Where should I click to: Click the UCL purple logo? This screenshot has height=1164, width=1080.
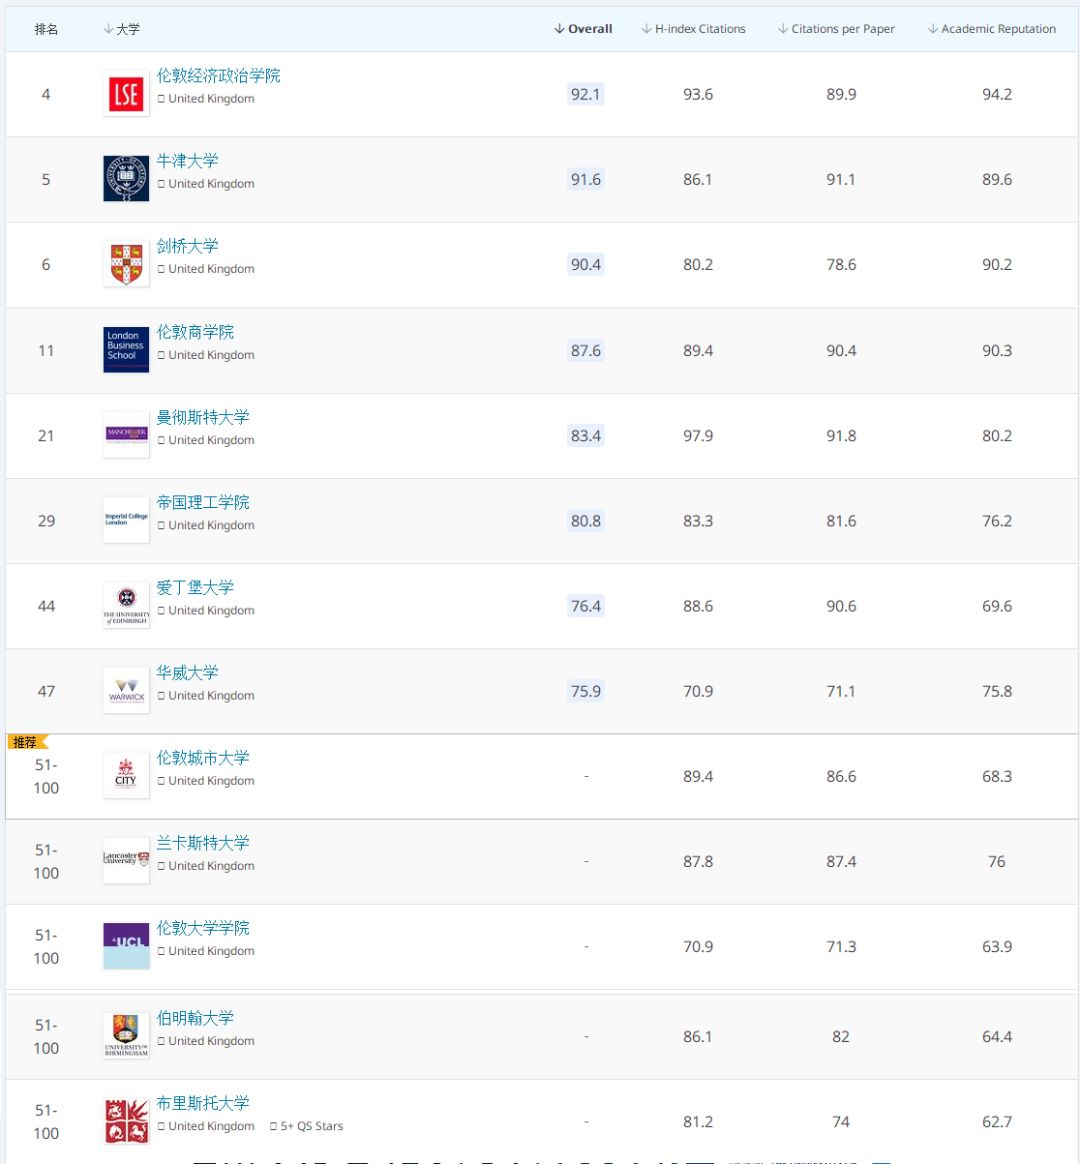[x=126, y=945]
